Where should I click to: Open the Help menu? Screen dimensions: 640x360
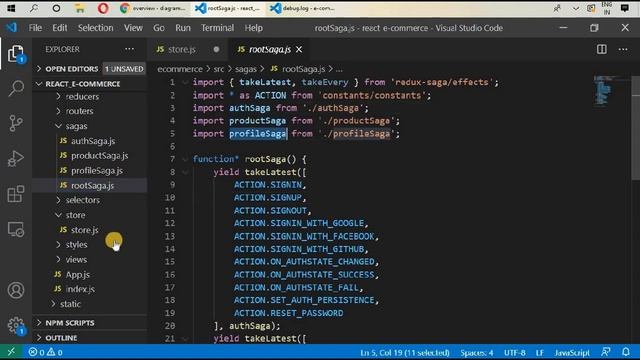coord(253,28)
